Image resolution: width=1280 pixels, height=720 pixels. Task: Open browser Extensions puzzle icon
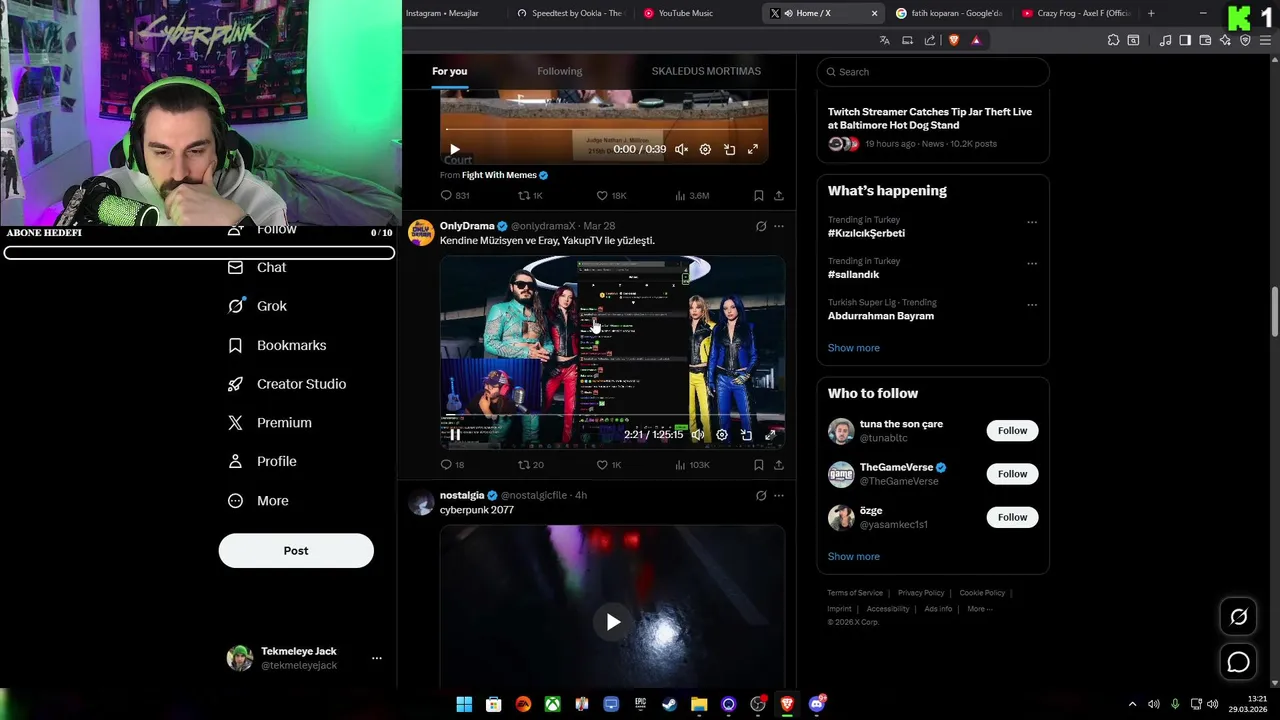(x=1113, y=40)
